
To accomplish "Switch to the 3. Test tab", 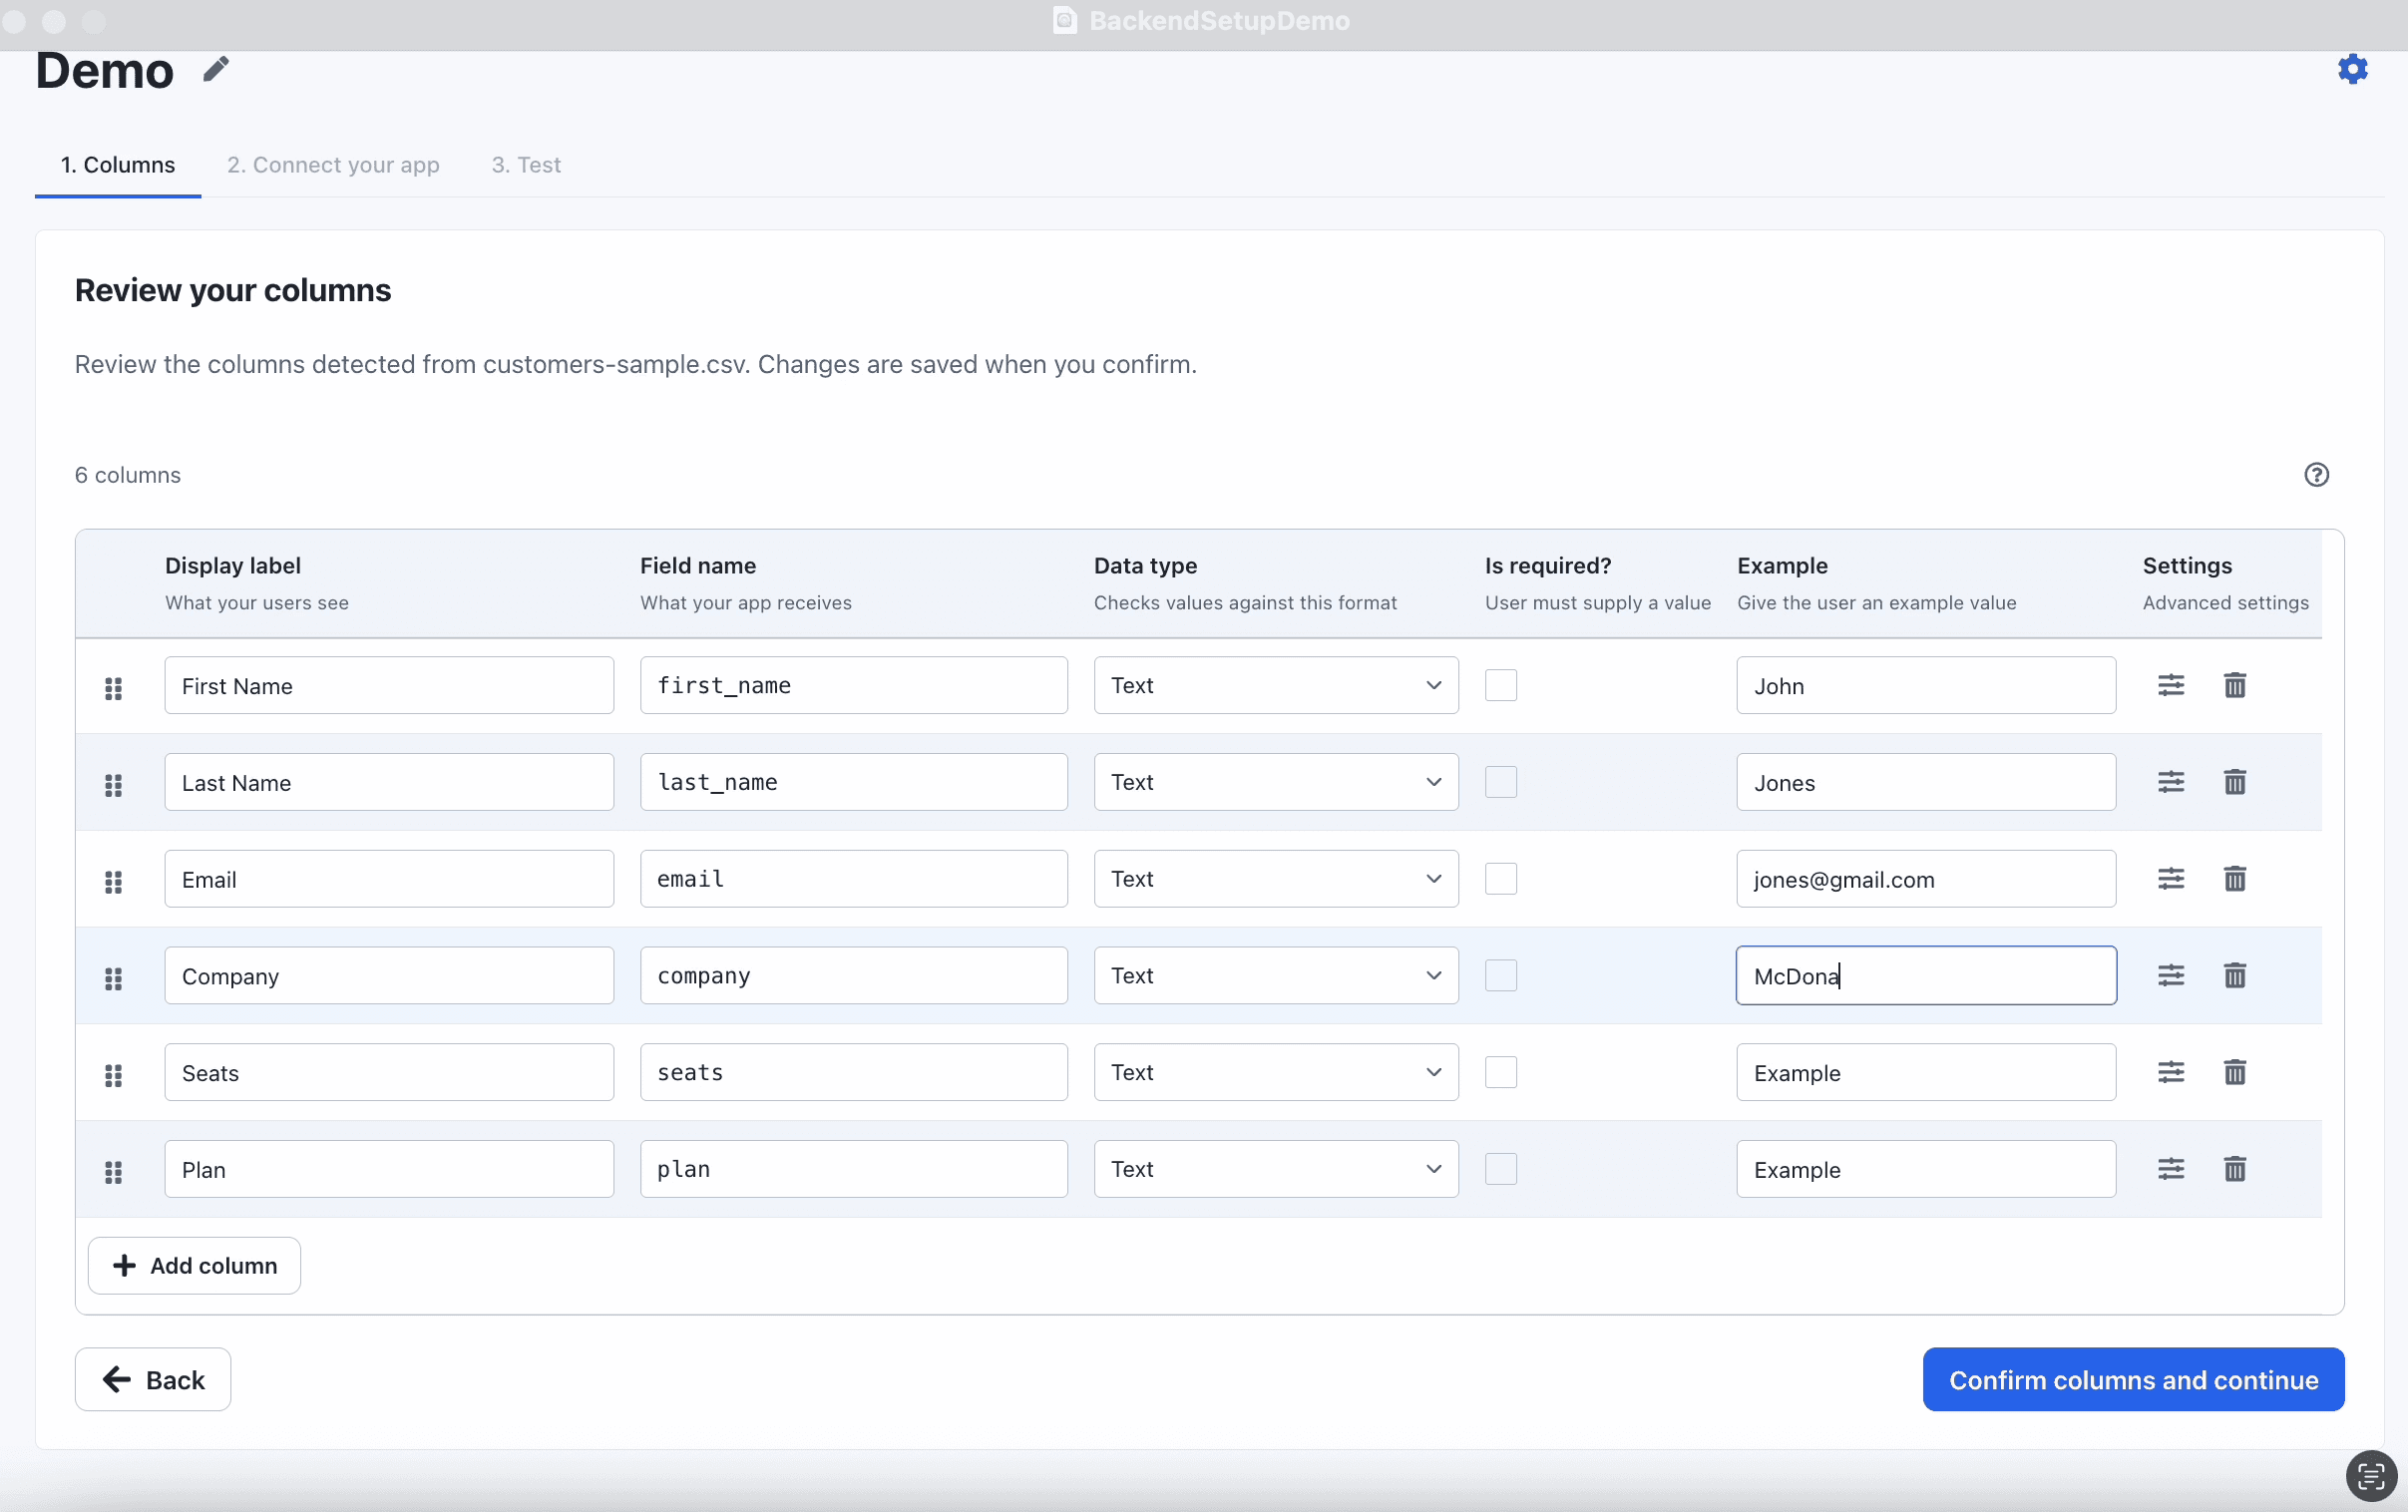I will 526,165.
